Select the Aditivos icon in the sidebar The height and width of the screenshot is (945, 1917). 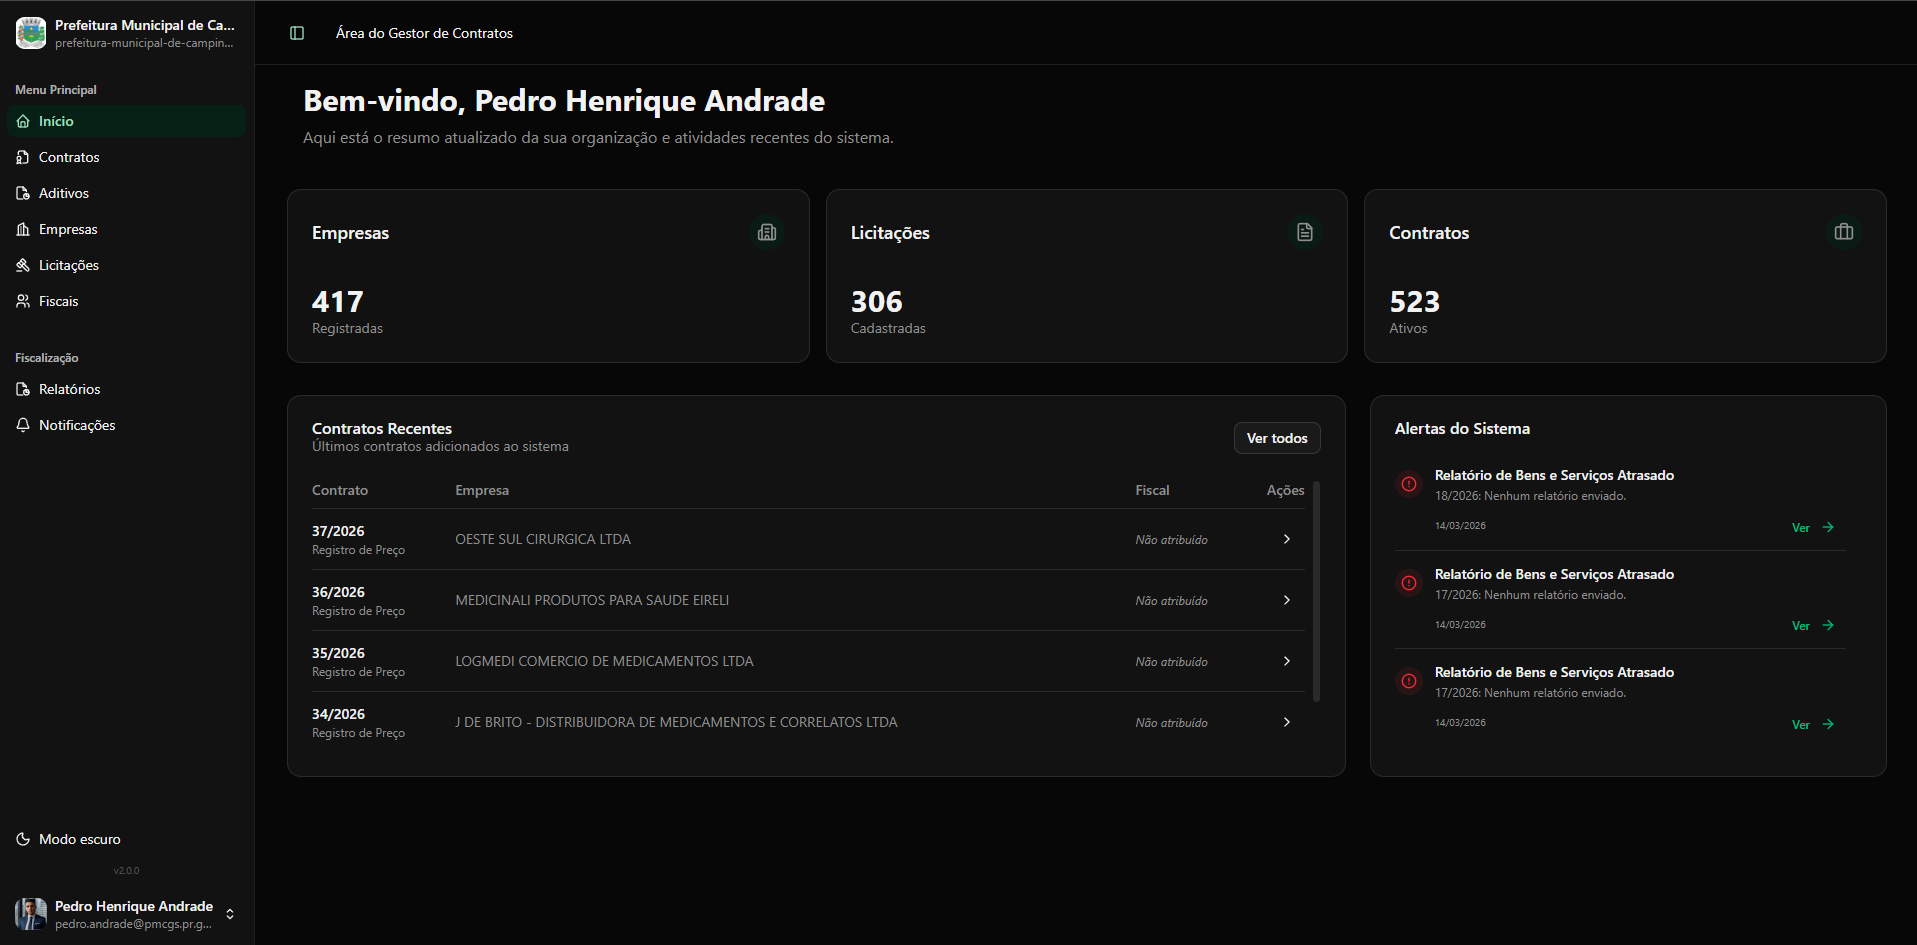22,193
